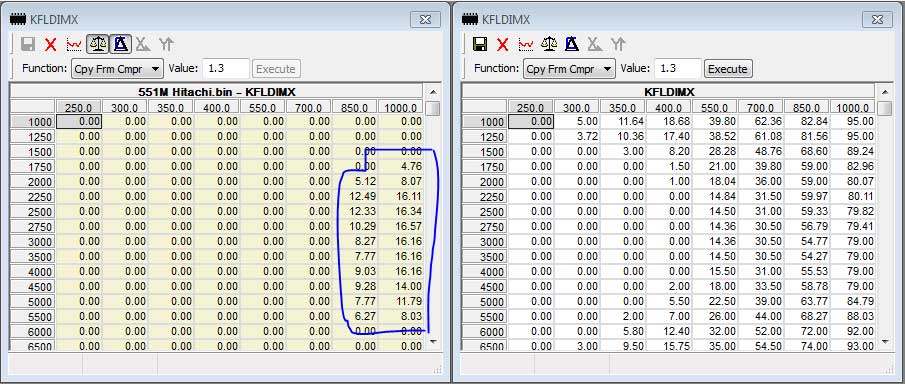
Task: Click the scrollbar thumb in the right table
Action: (x=885, y=109)
